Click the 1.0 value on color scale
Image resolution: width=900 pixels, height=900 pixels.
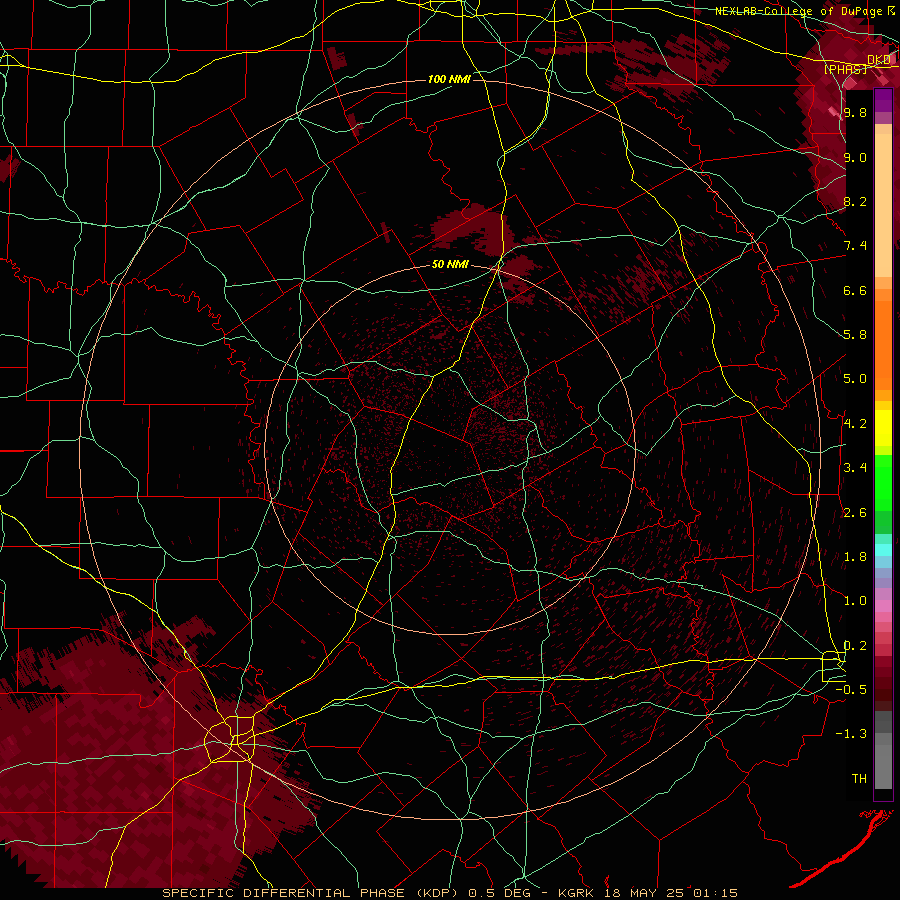(x=855, y=601)
